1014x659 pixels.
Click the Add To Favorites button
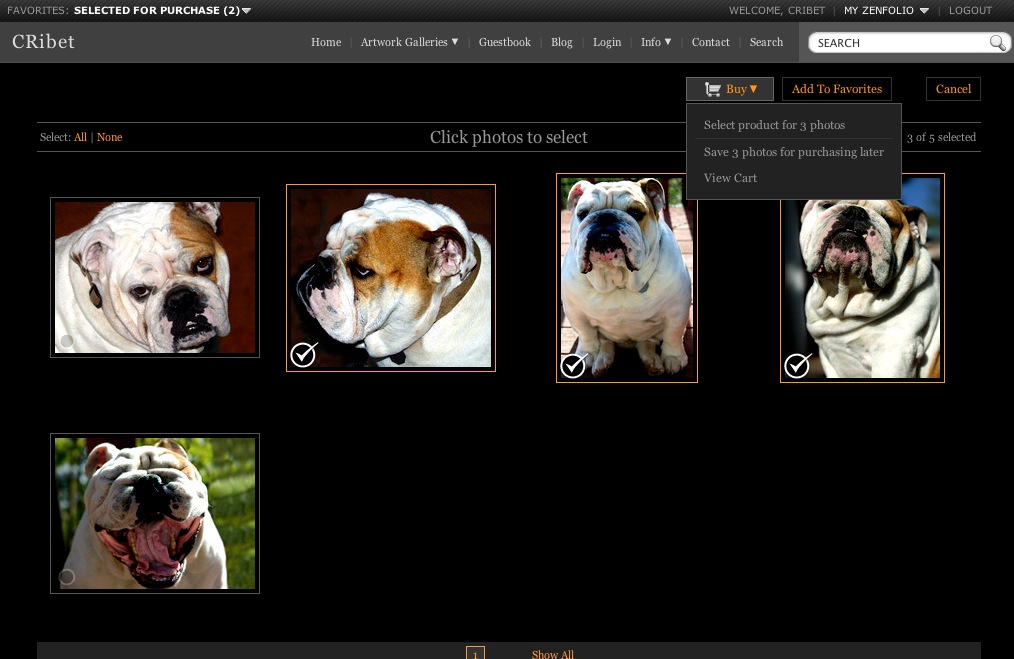point(836,88)
